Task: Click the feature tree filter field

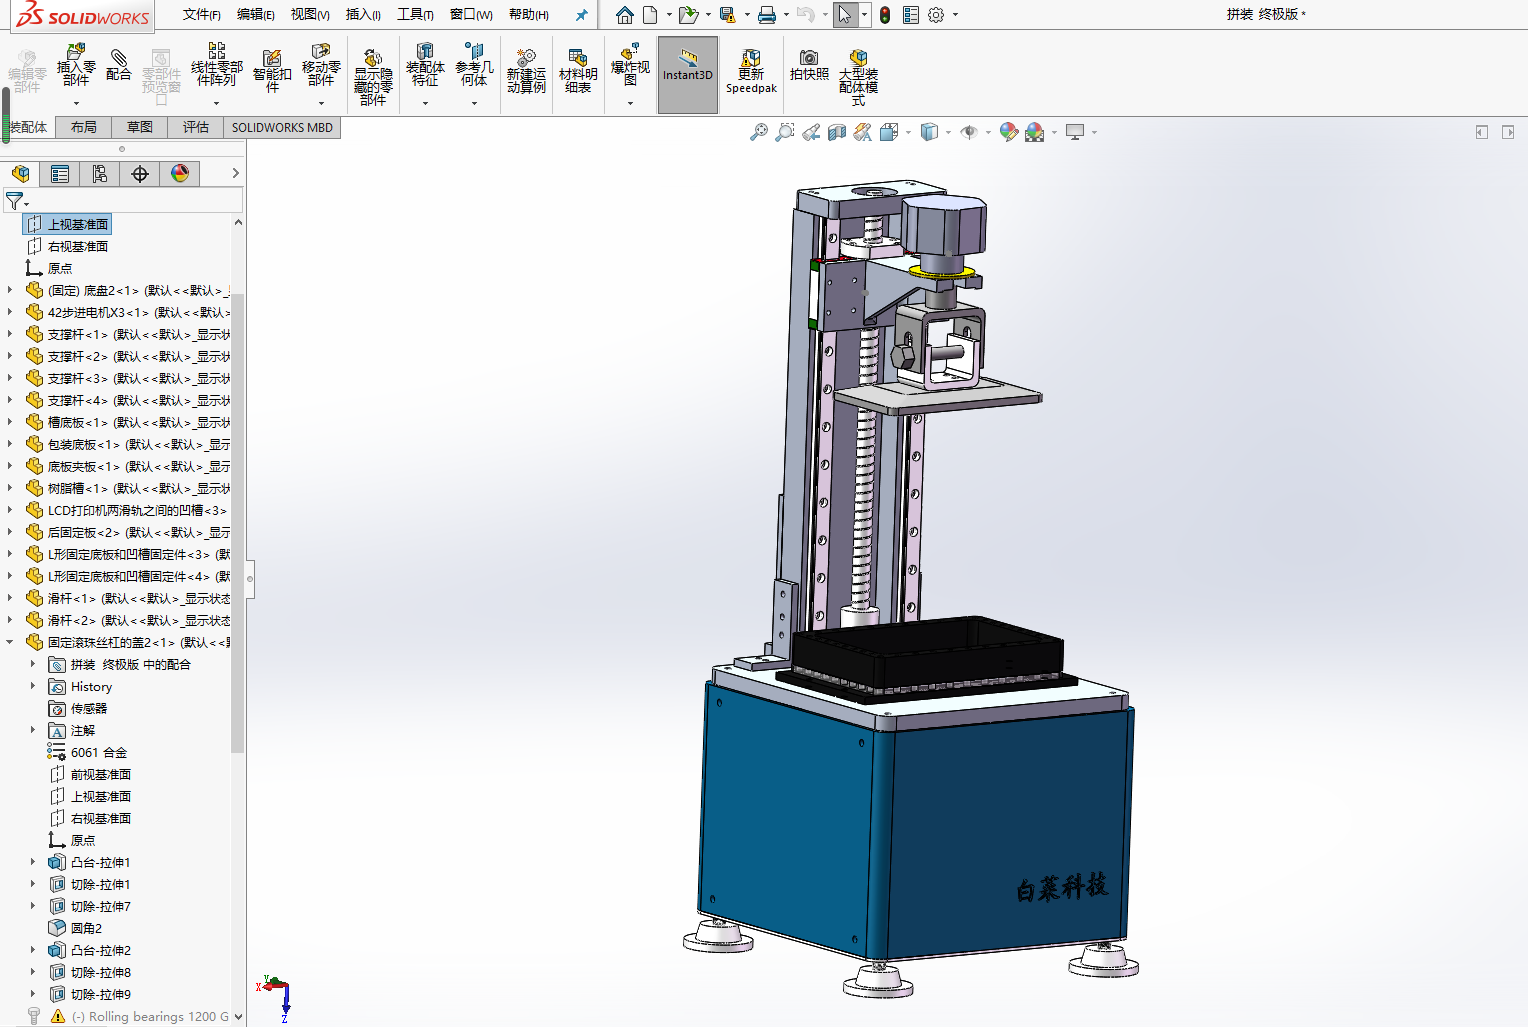Action: point(130,201)
